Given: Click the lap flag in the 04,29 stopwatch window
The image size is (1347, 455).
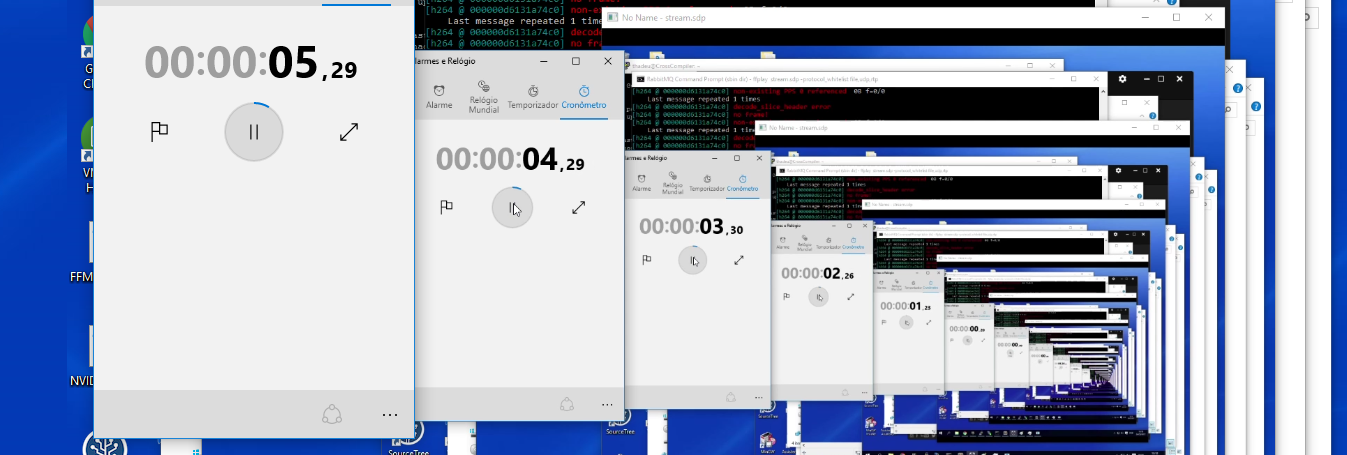Looking at the screenshot, I should [x=447, y=207].
